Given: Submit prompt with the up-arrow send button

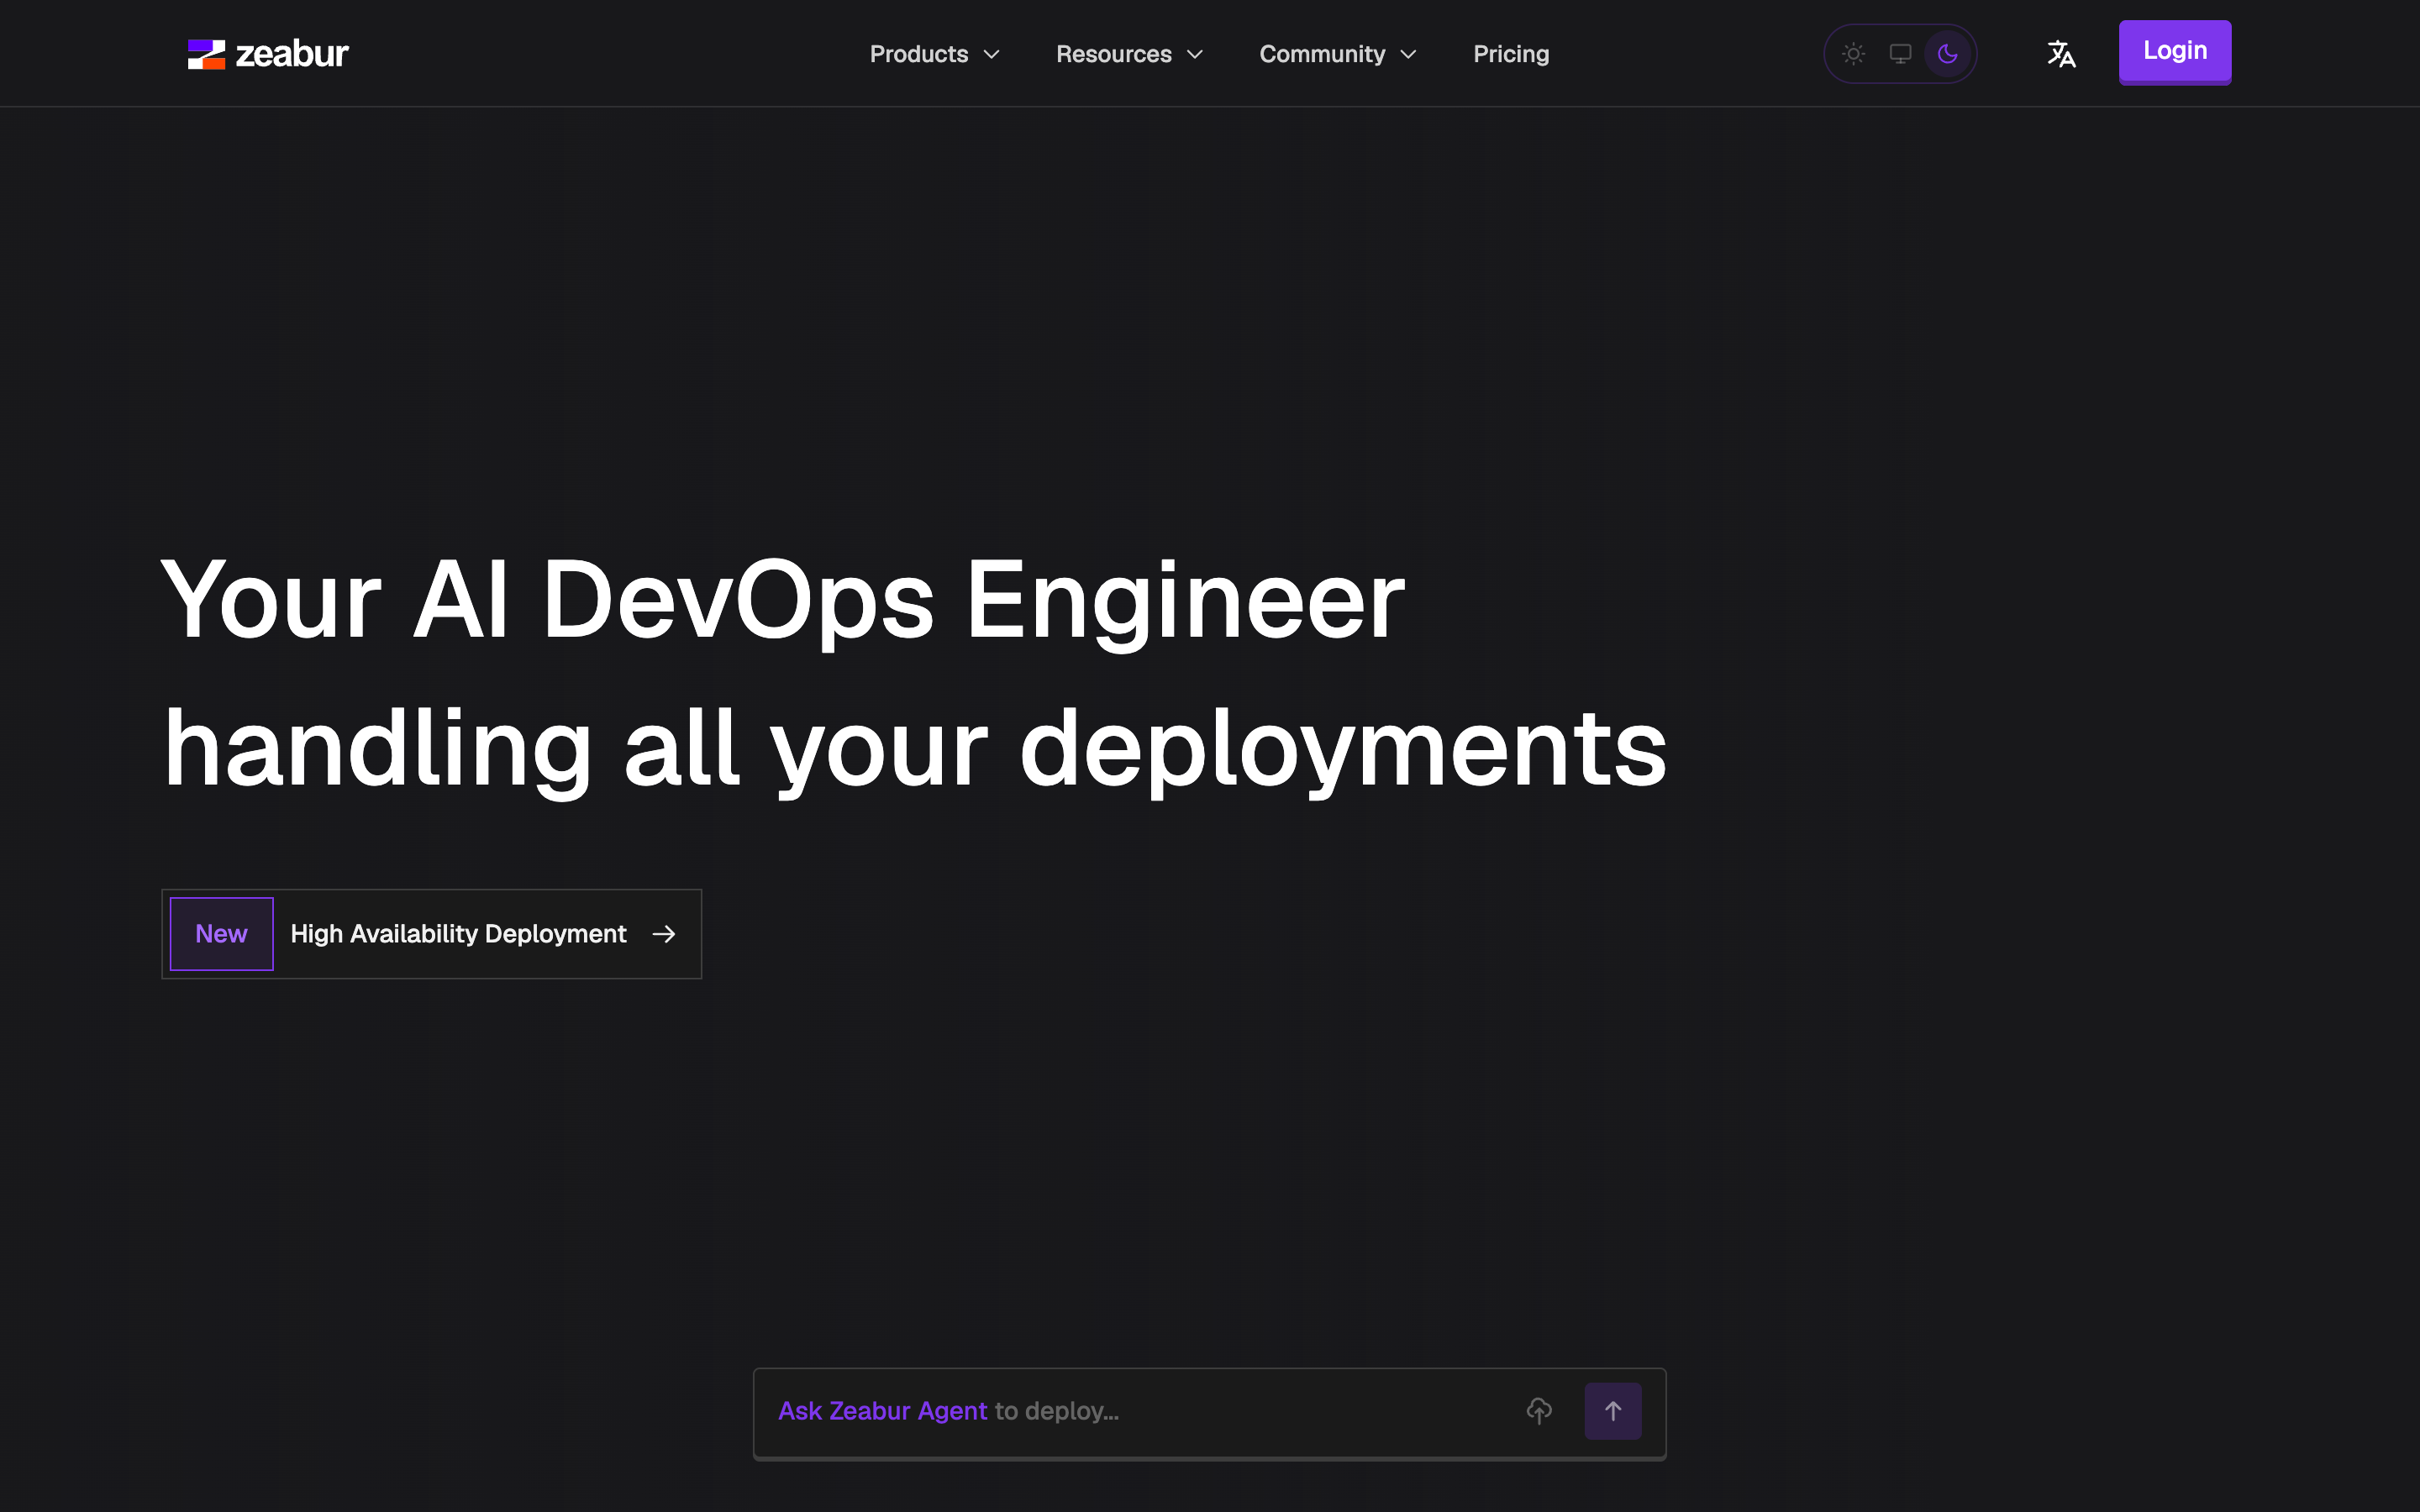Looking at the screenshot, I should [1612, 1411].
